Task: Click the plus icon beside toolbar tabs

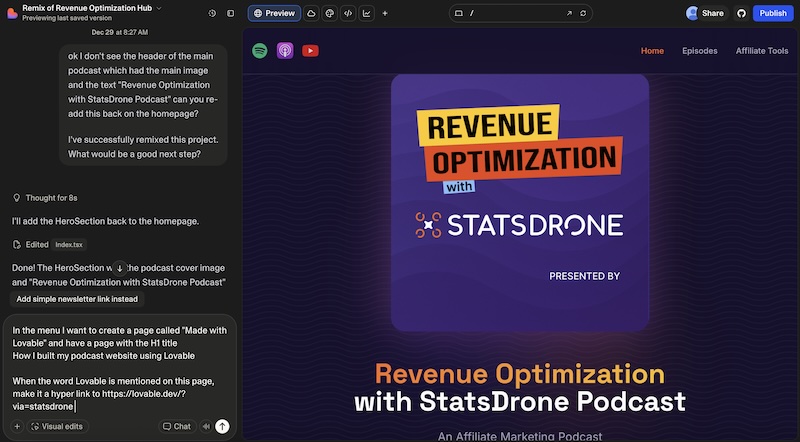Action: pos(385,13)
